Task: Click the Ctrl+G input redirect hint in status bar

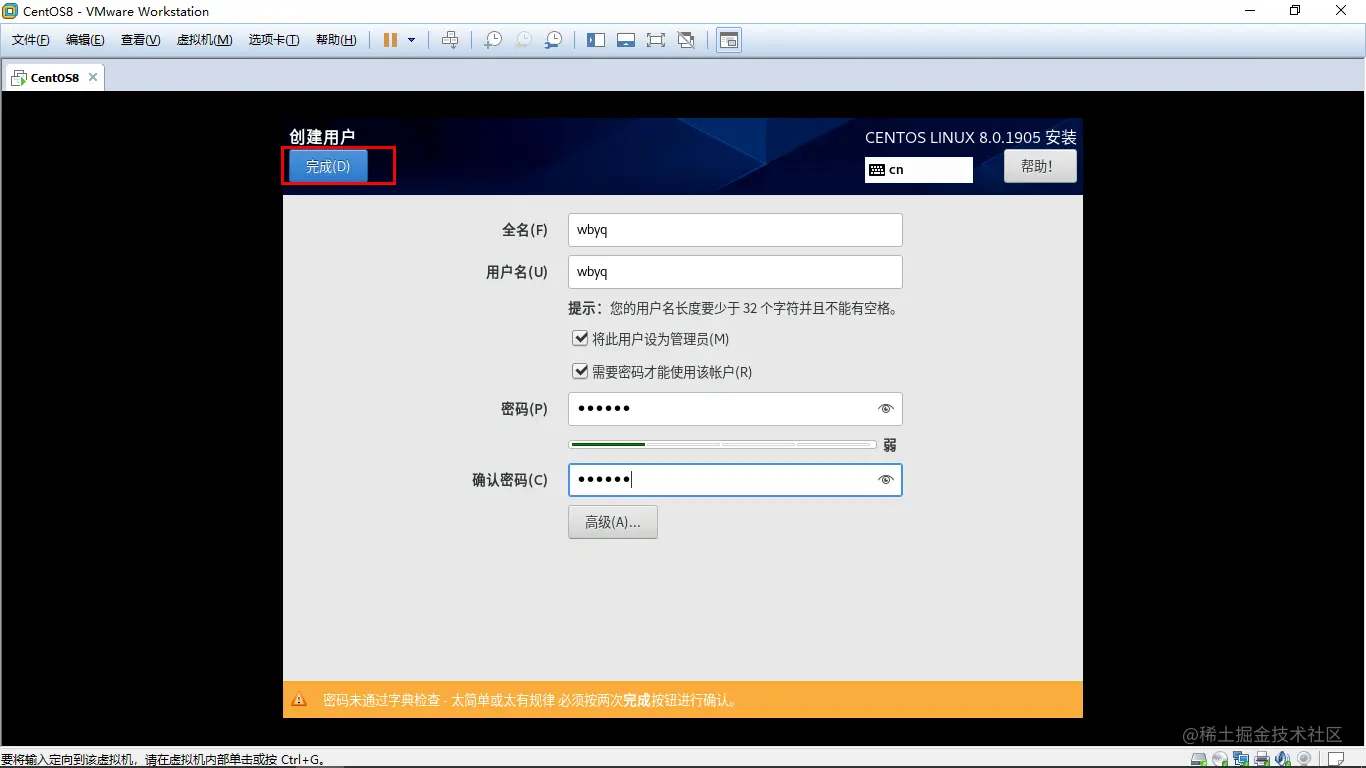Action: point(164,760)
